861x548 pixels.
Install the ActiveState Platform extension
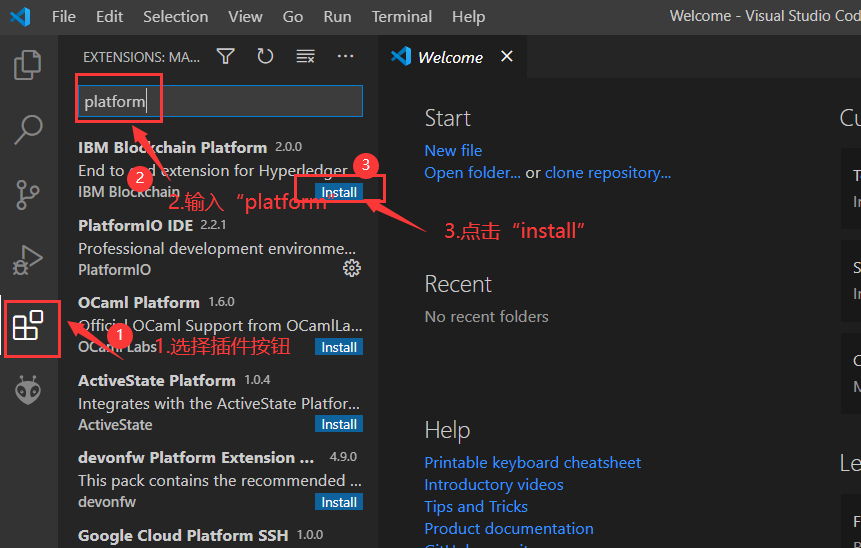point(339,424)
